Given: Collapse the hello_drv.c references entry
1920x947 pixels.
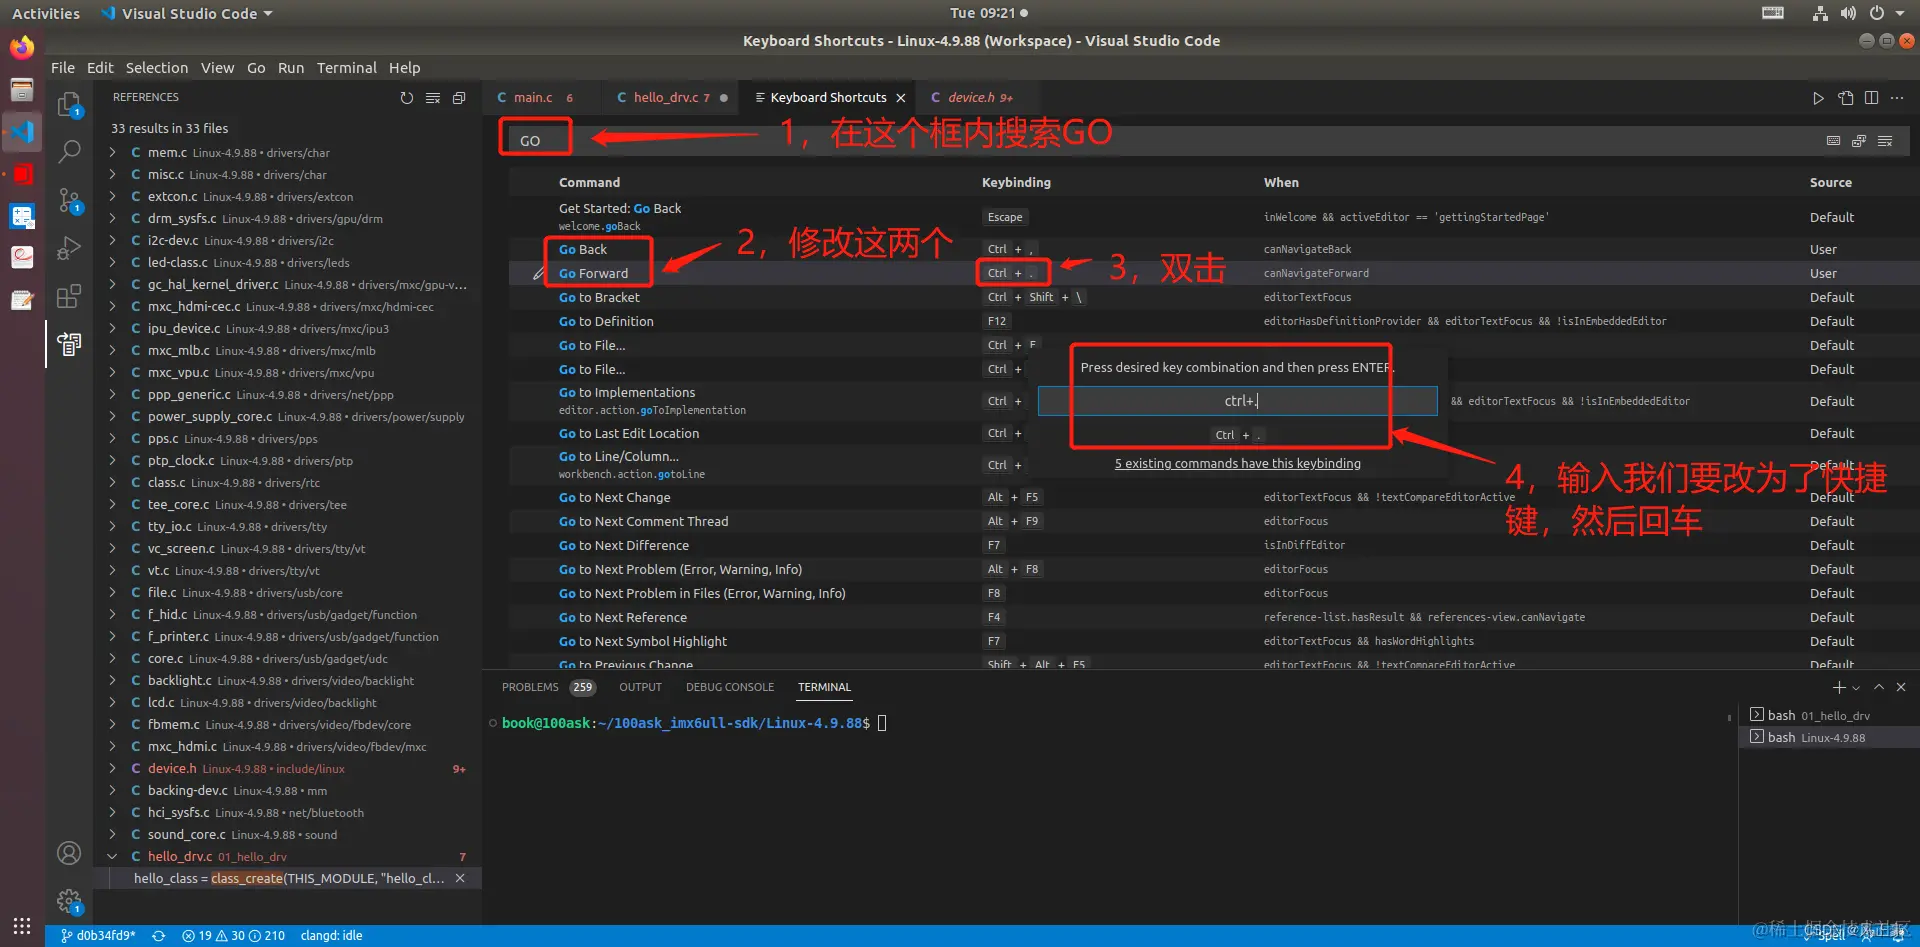Looking at the screenshot, I should click(x=112, y=857).
